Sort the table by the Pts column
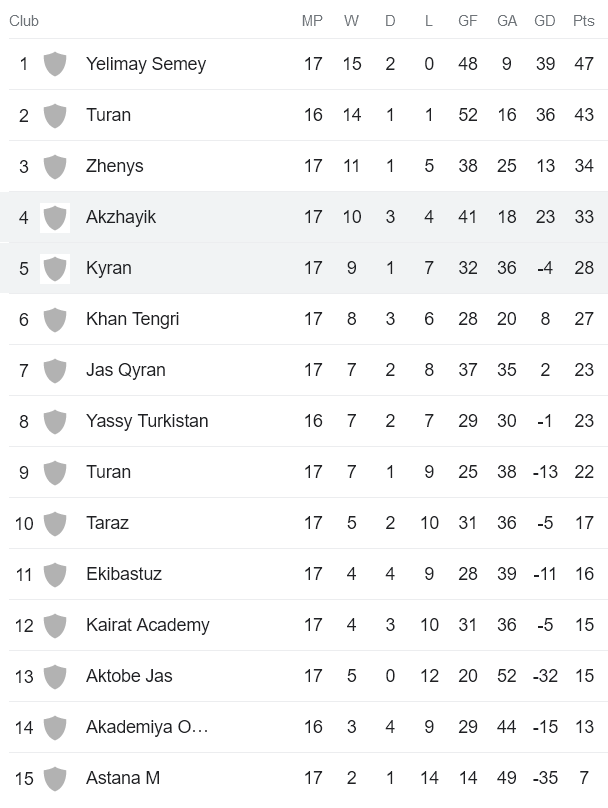The height and width of the screenshot is (808, 608). pos(584,21)
